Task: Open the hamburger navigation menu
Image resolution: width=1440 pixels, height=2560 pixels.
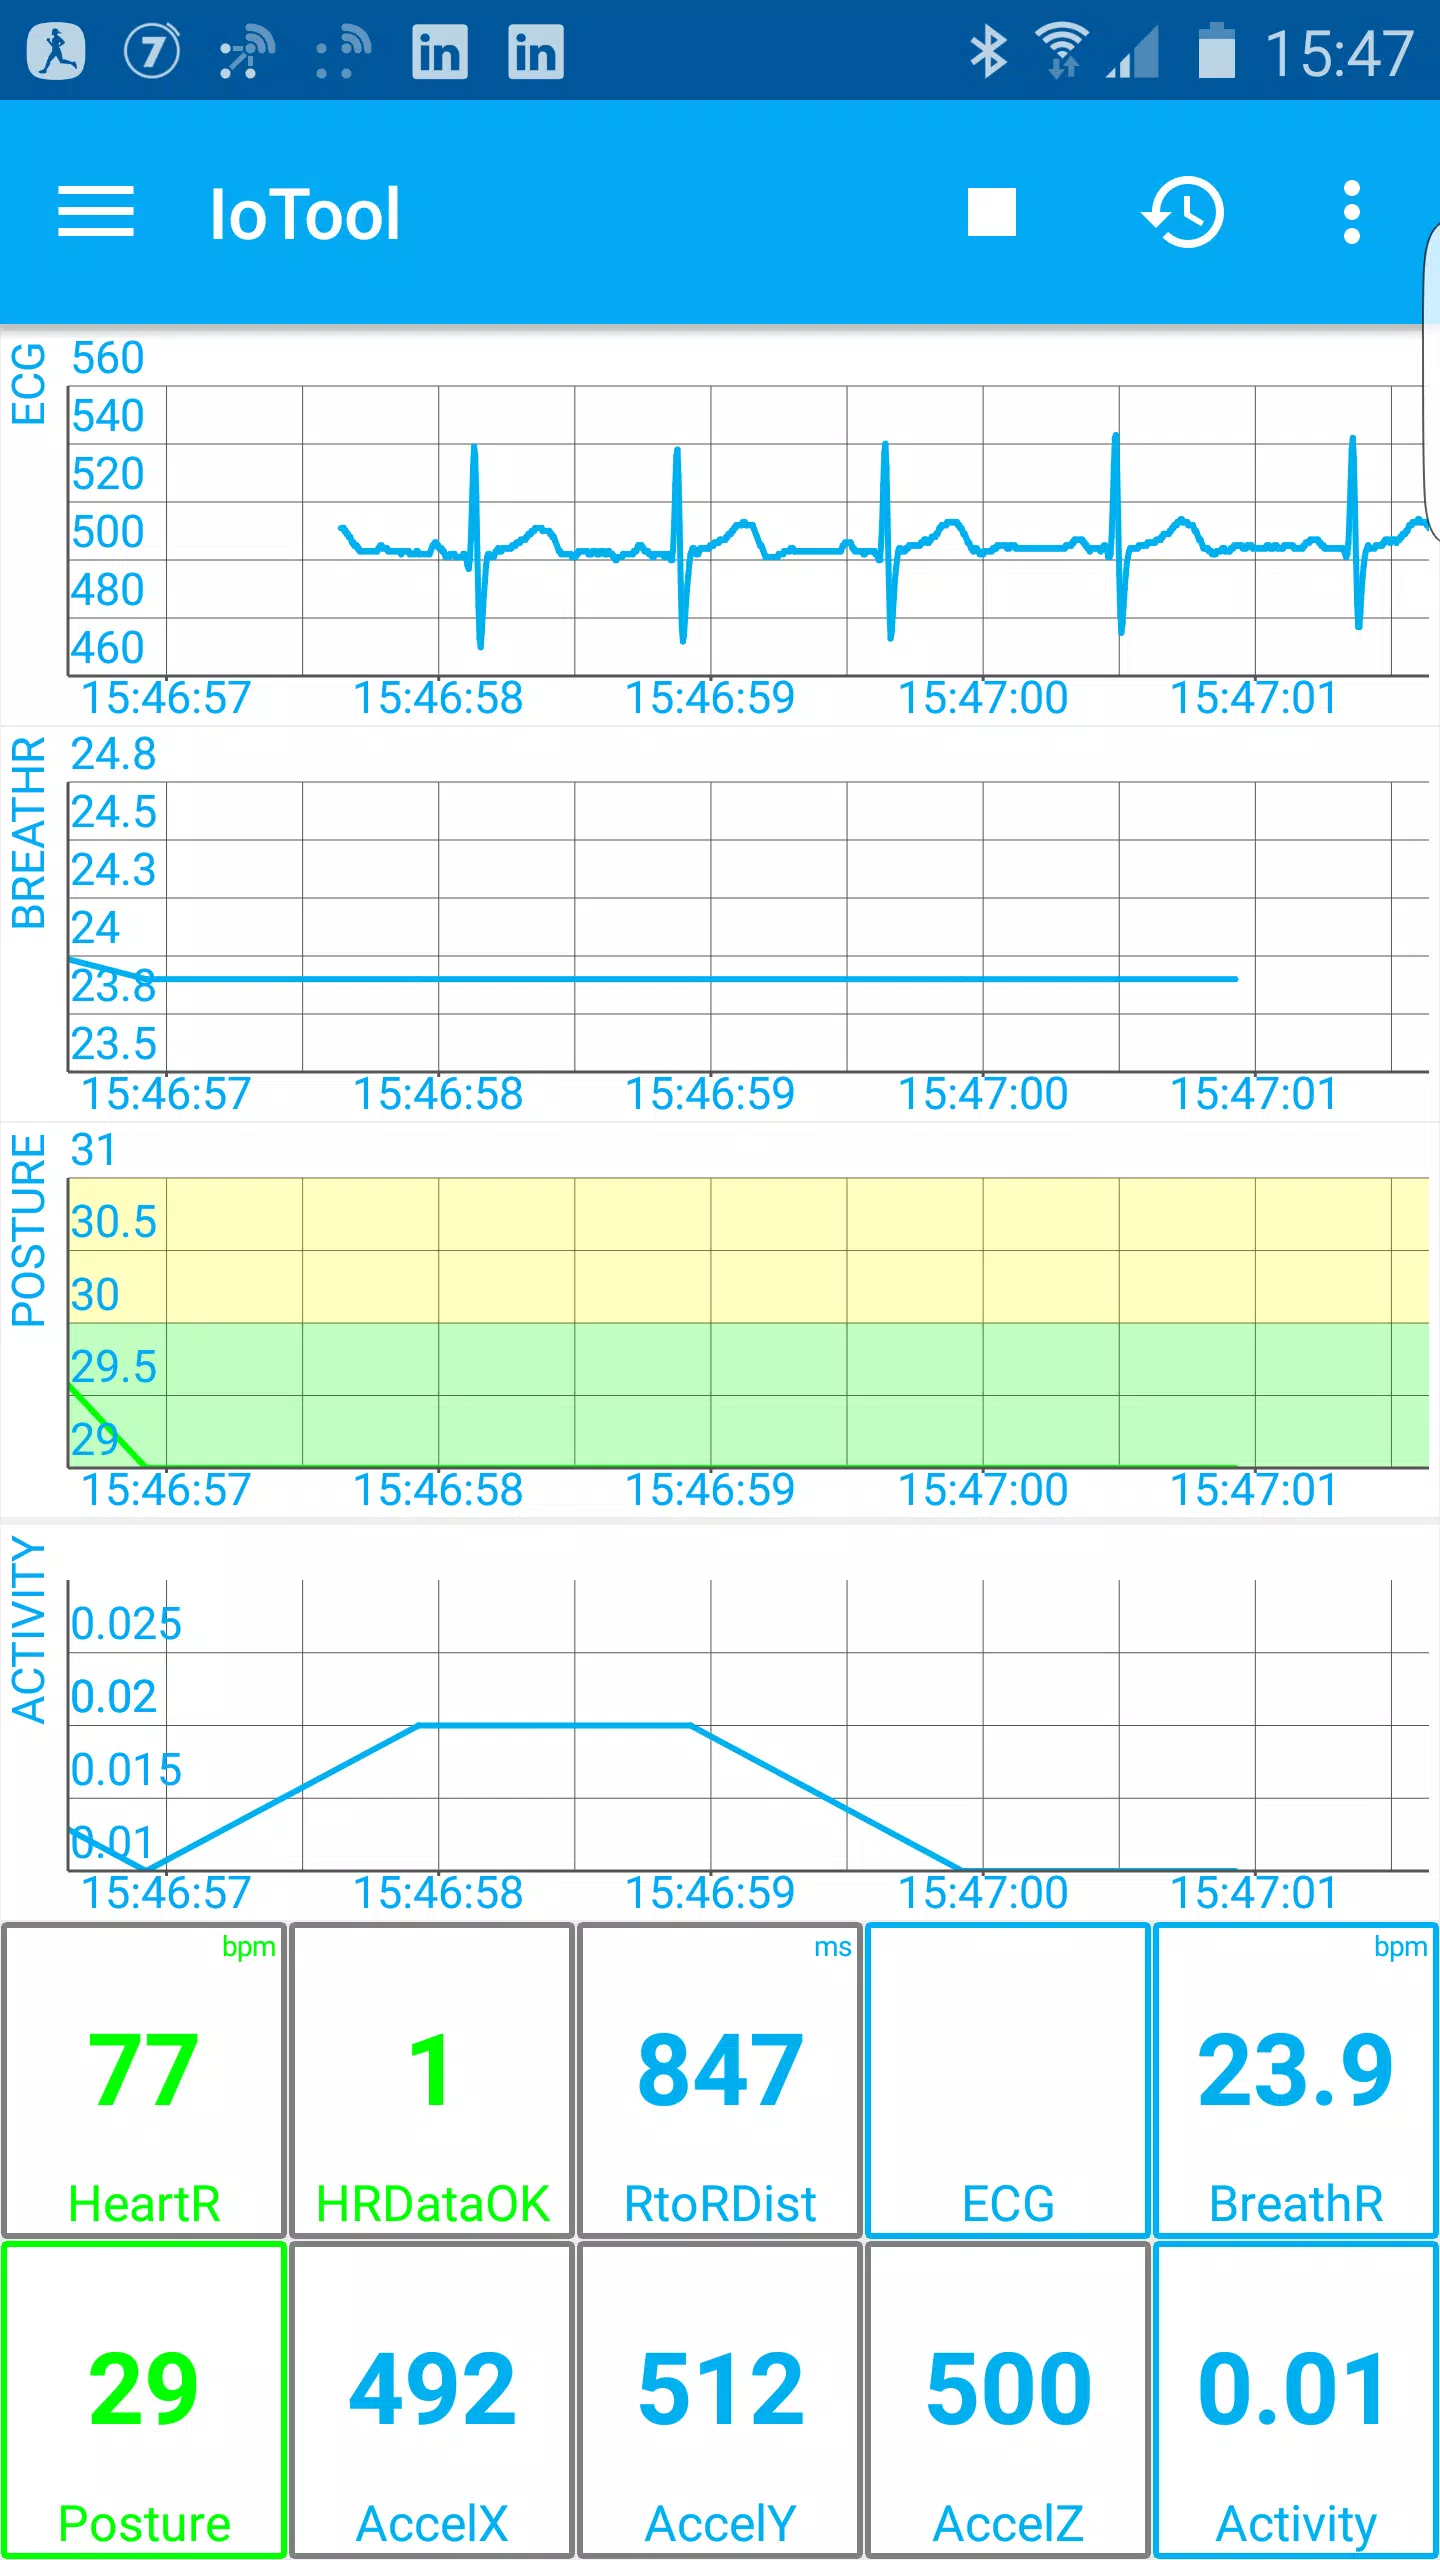Action: (96, 212)
